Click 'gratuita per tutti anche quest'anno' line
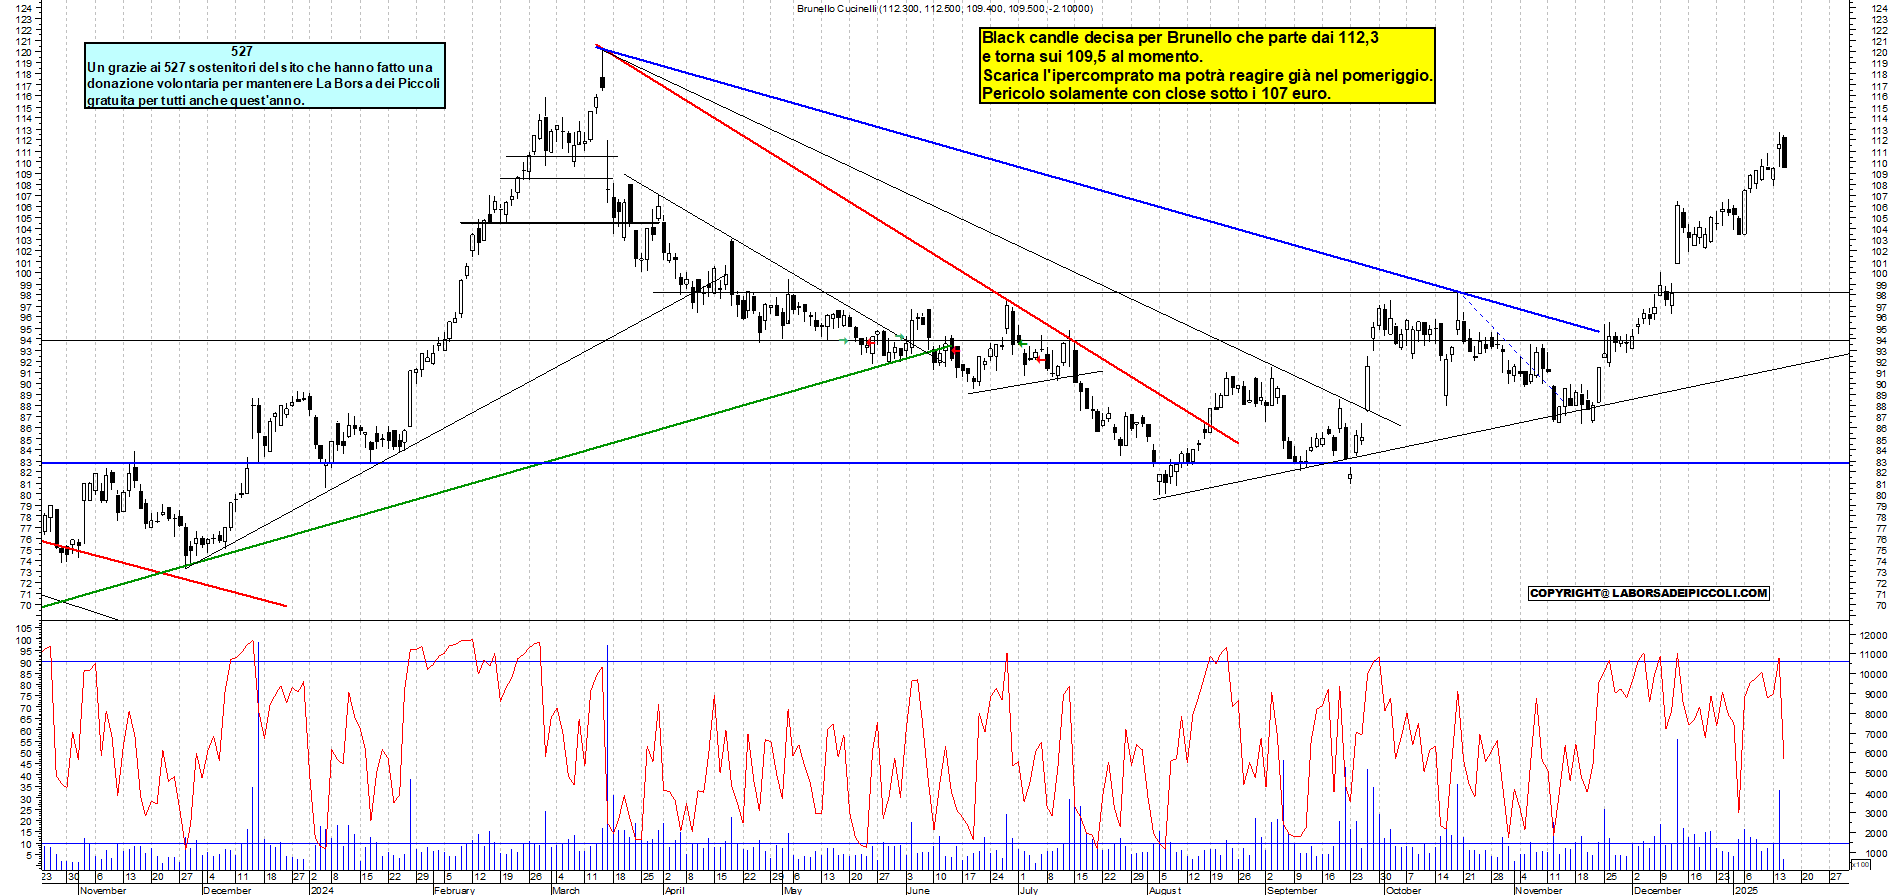The width and height of the screenshot is (1890, 895). click(x=196, y=100)
